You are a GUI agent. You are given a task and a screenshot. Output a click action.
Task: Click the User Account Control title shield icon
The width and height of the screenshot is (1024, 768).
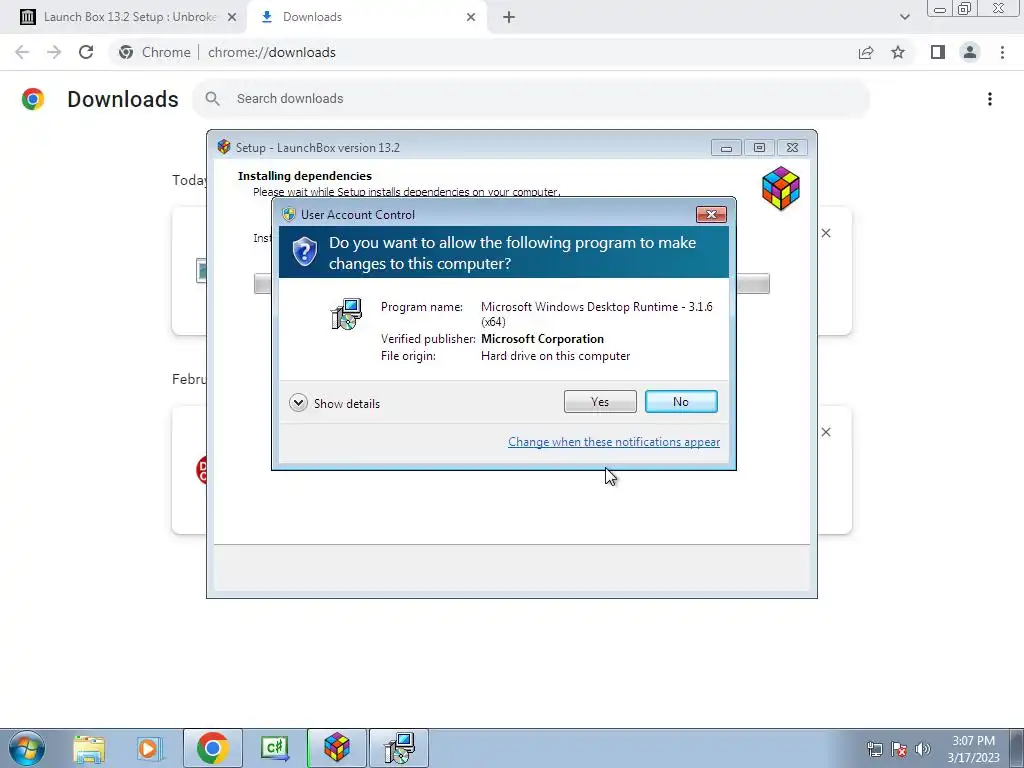[x=289, y=214]
